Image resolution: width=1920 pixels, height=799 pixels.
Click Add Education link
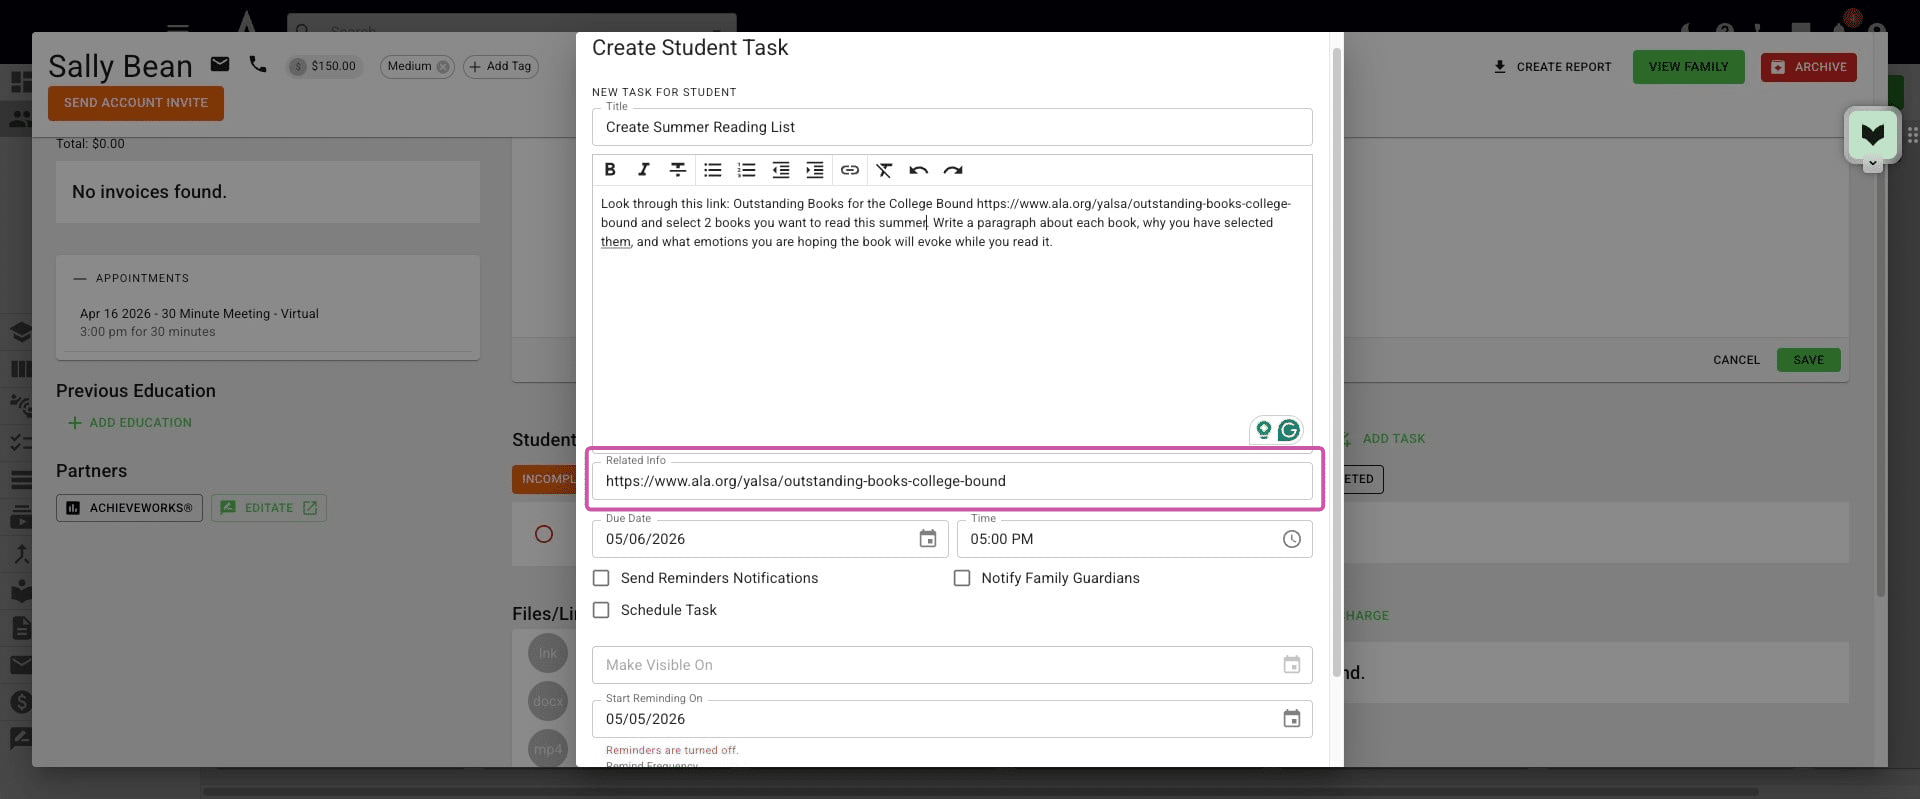[130, 423]
